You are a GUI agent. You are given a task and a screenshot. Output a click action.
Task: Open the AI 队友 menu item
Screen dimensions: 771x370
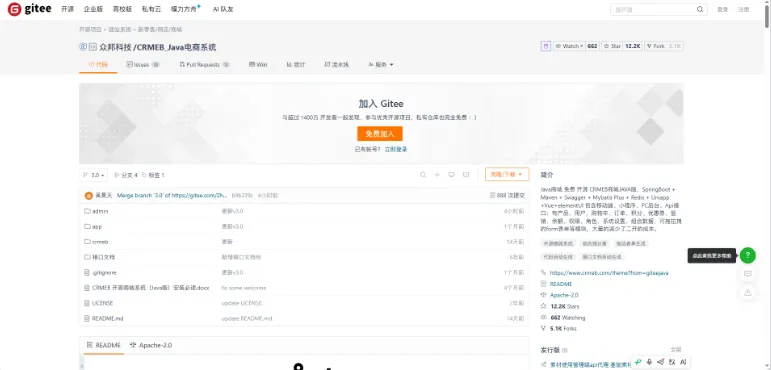223,9
